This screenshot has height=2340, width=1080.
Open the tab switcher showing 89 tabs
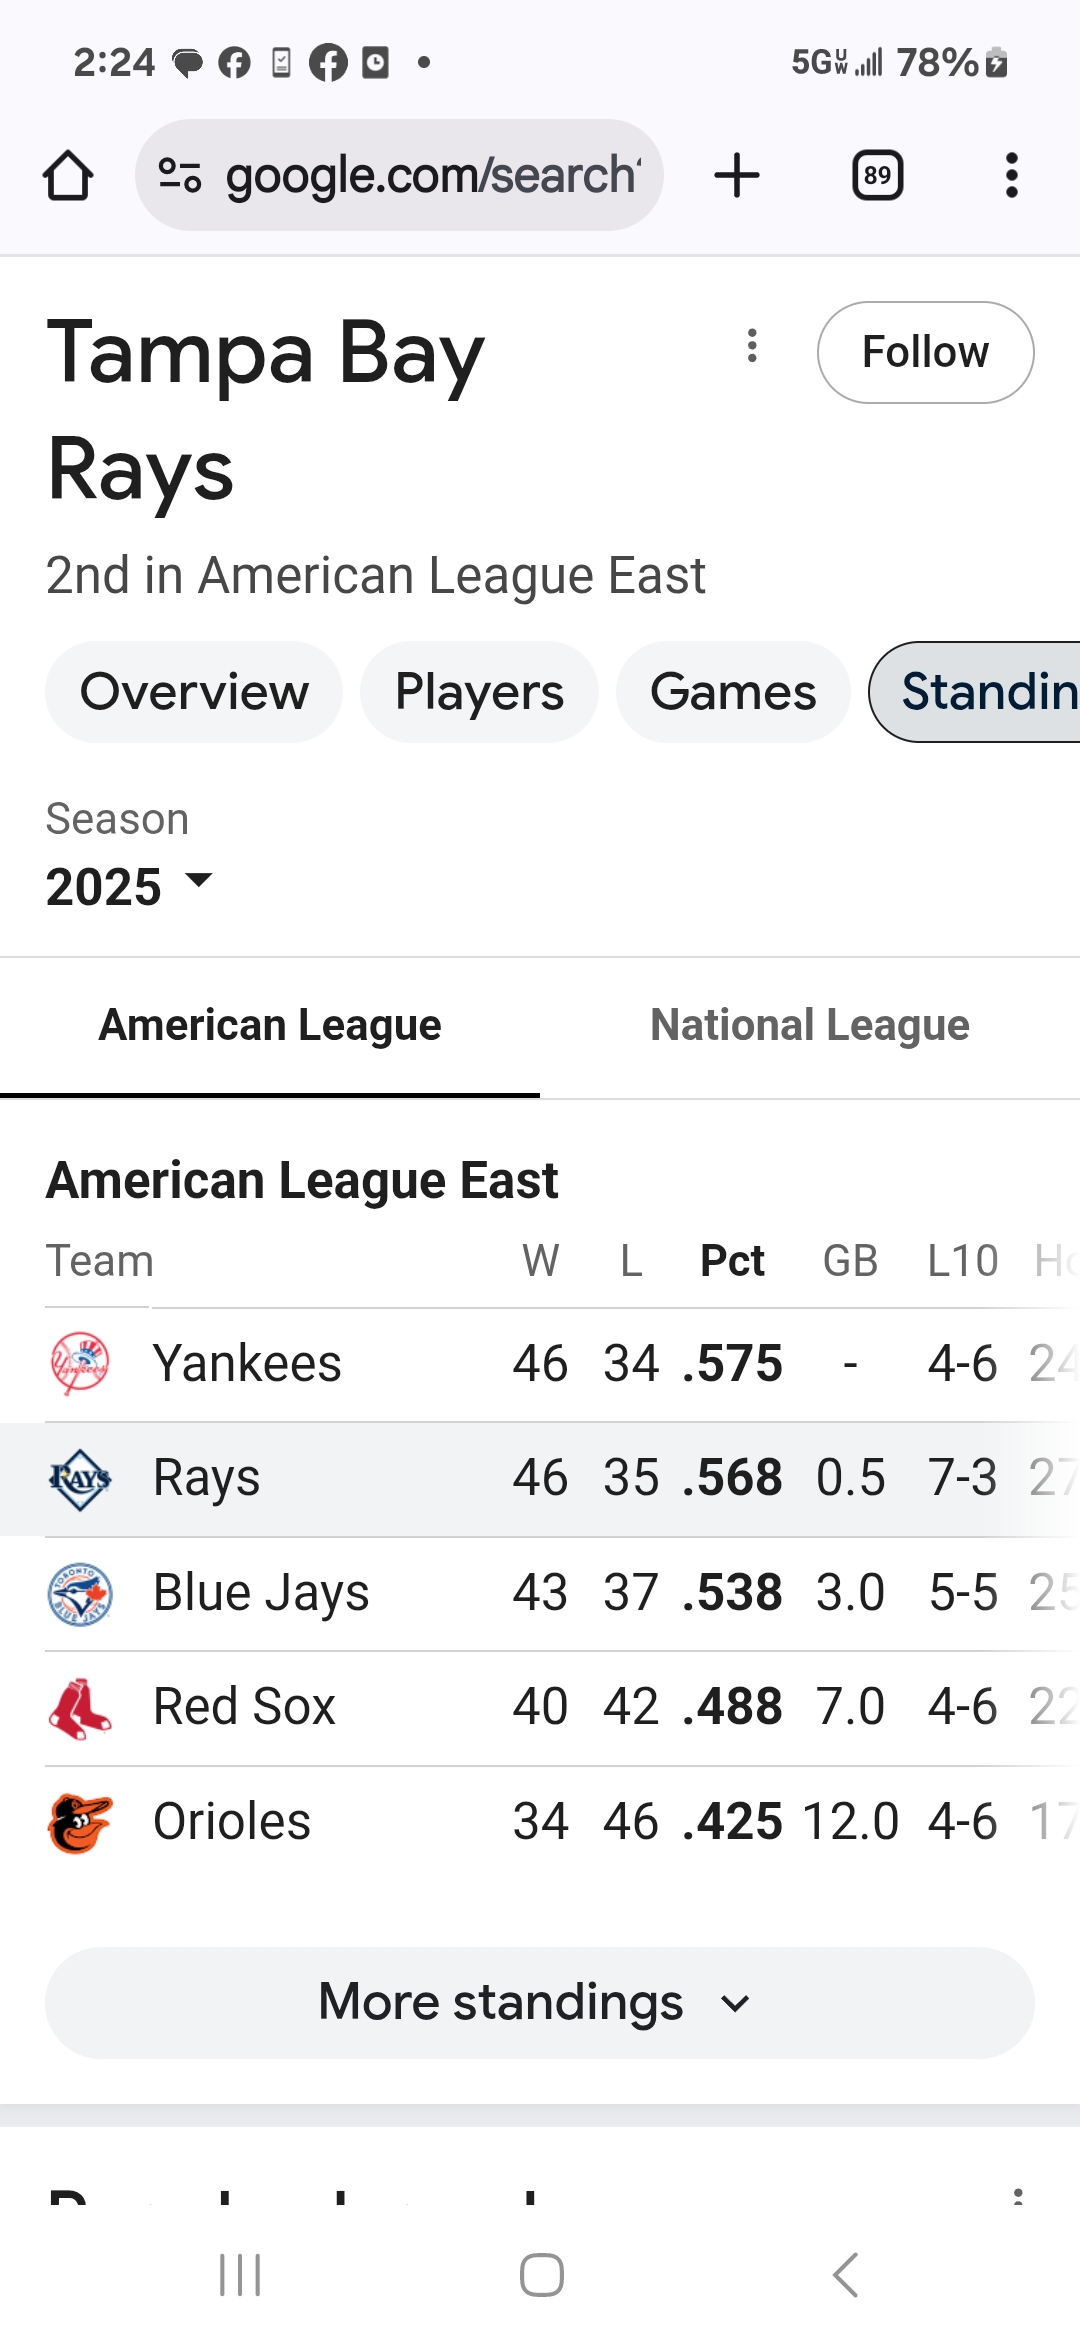click(x=878, y=176)
